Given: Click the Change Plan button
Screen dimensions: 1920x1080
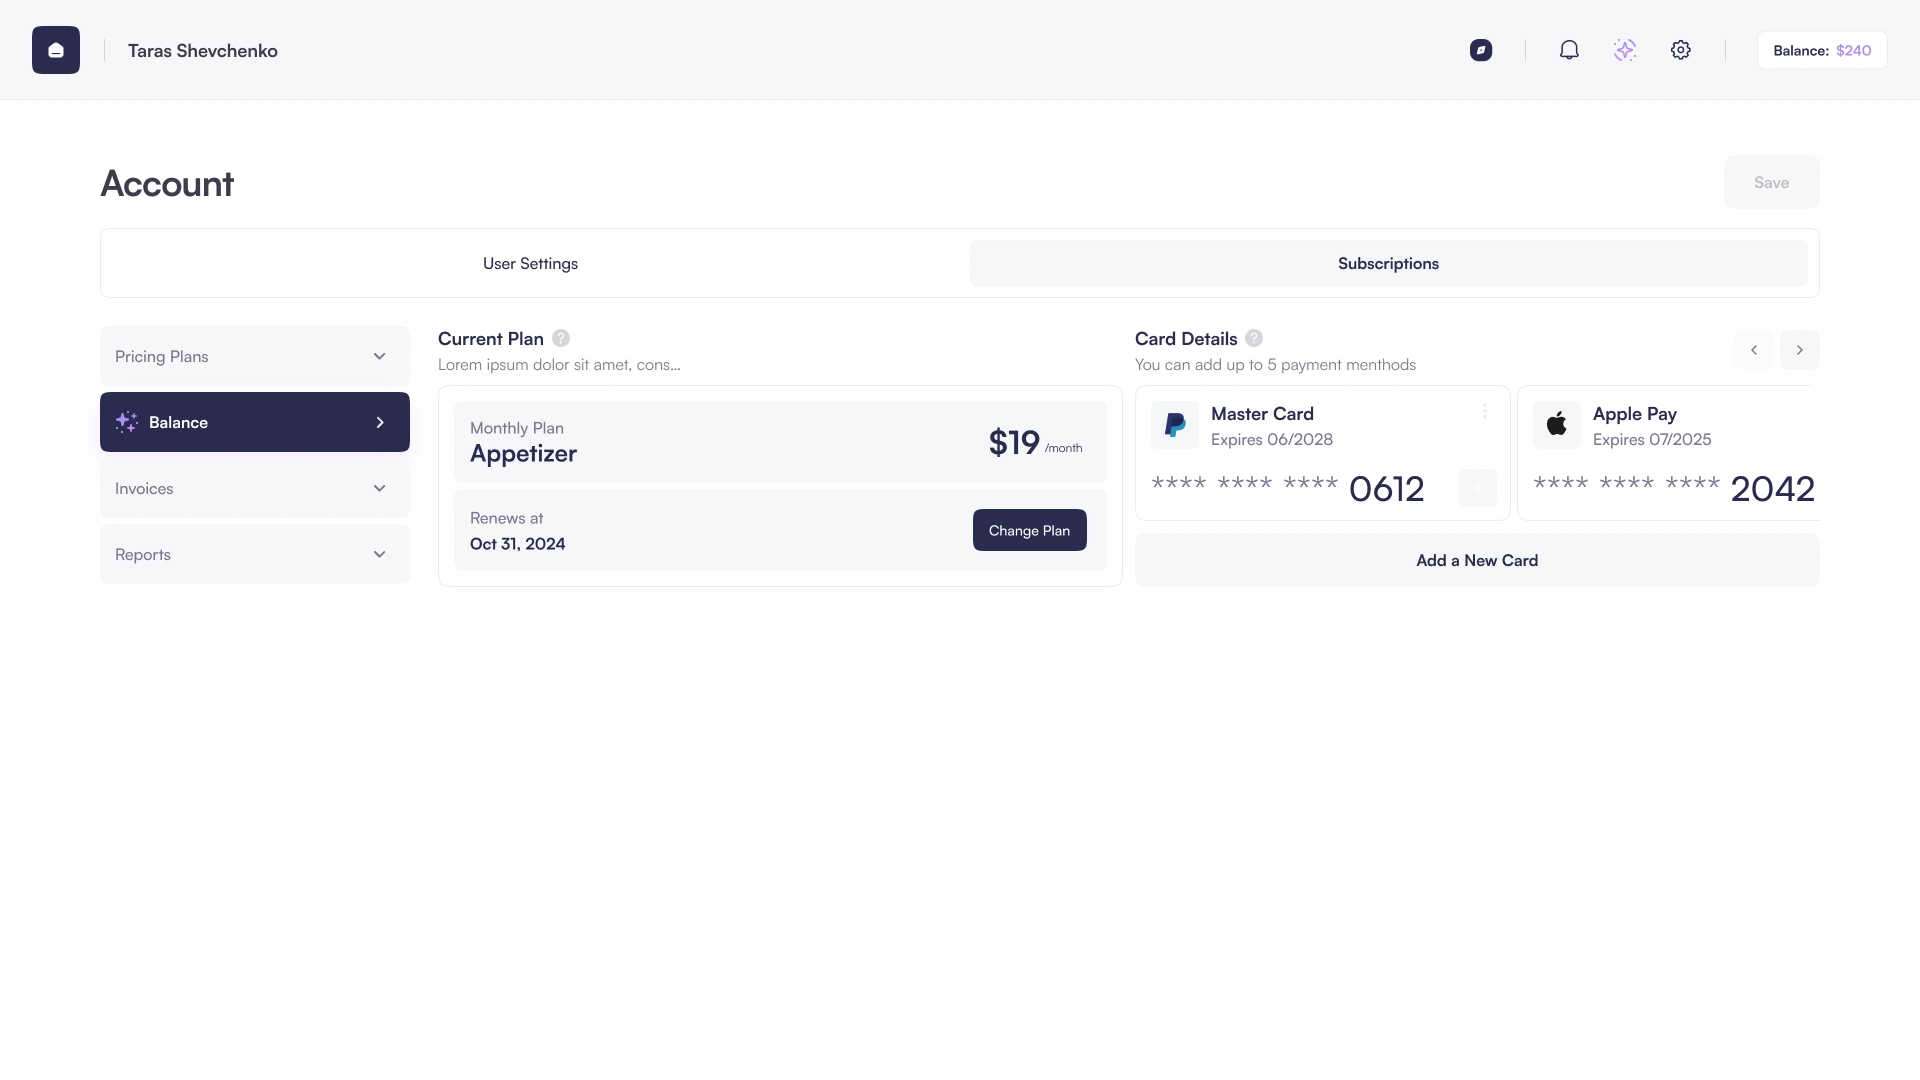Looking at the screenshot, I should pyautogui.click(x=1030, y=530).
